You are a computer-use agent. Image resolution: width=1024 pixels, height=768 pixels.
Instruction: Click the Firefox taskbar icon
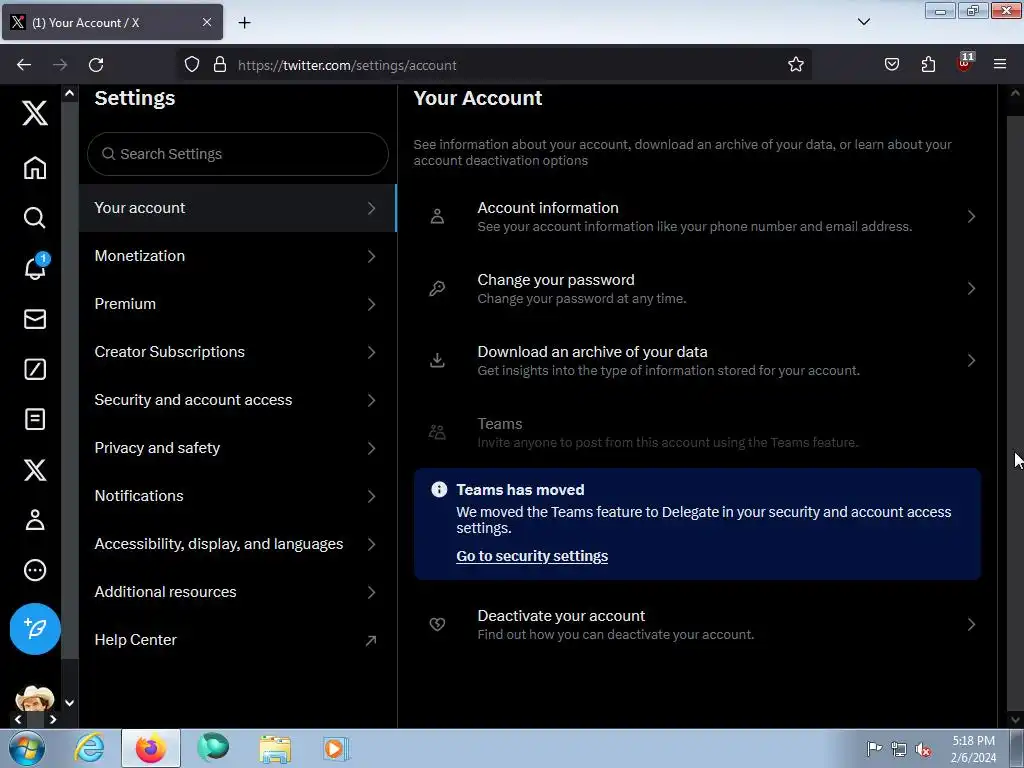[151, 748]
